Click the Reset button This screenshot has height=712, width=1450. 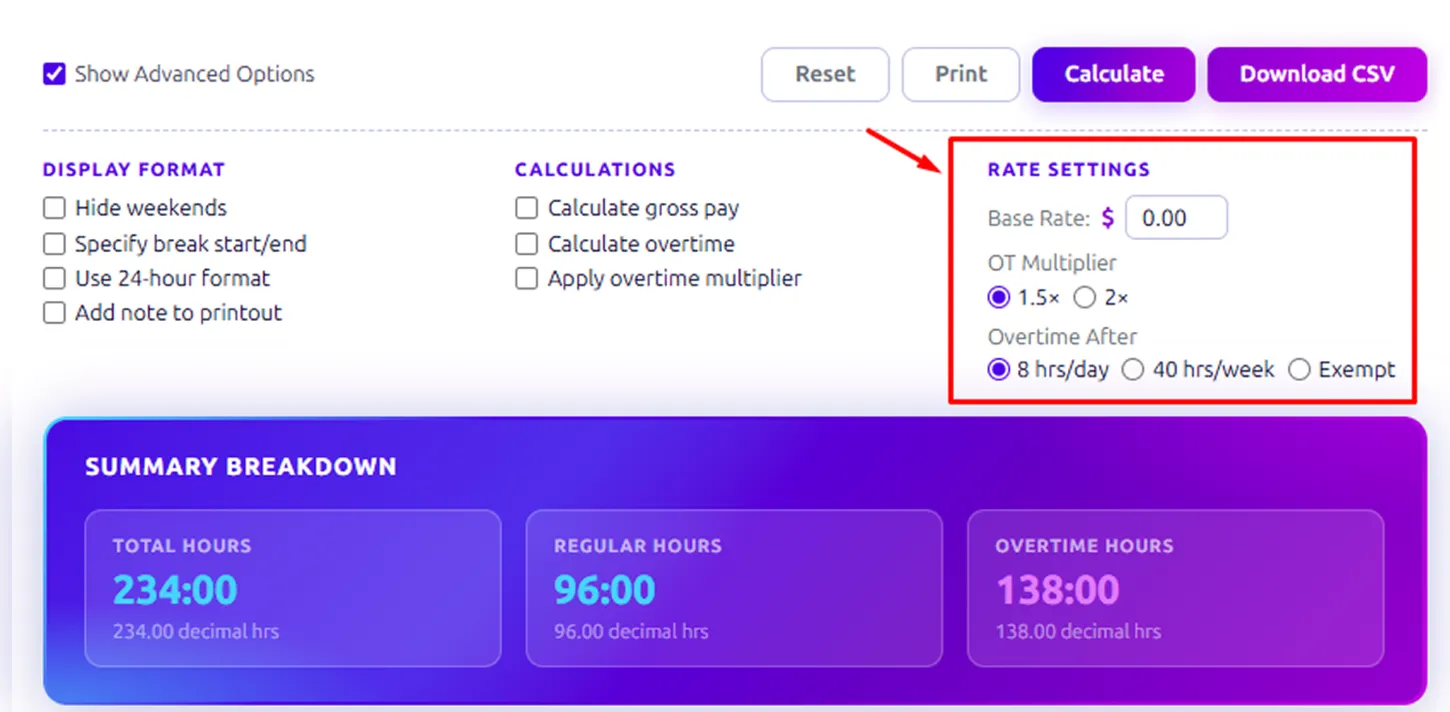click(825, 73)
